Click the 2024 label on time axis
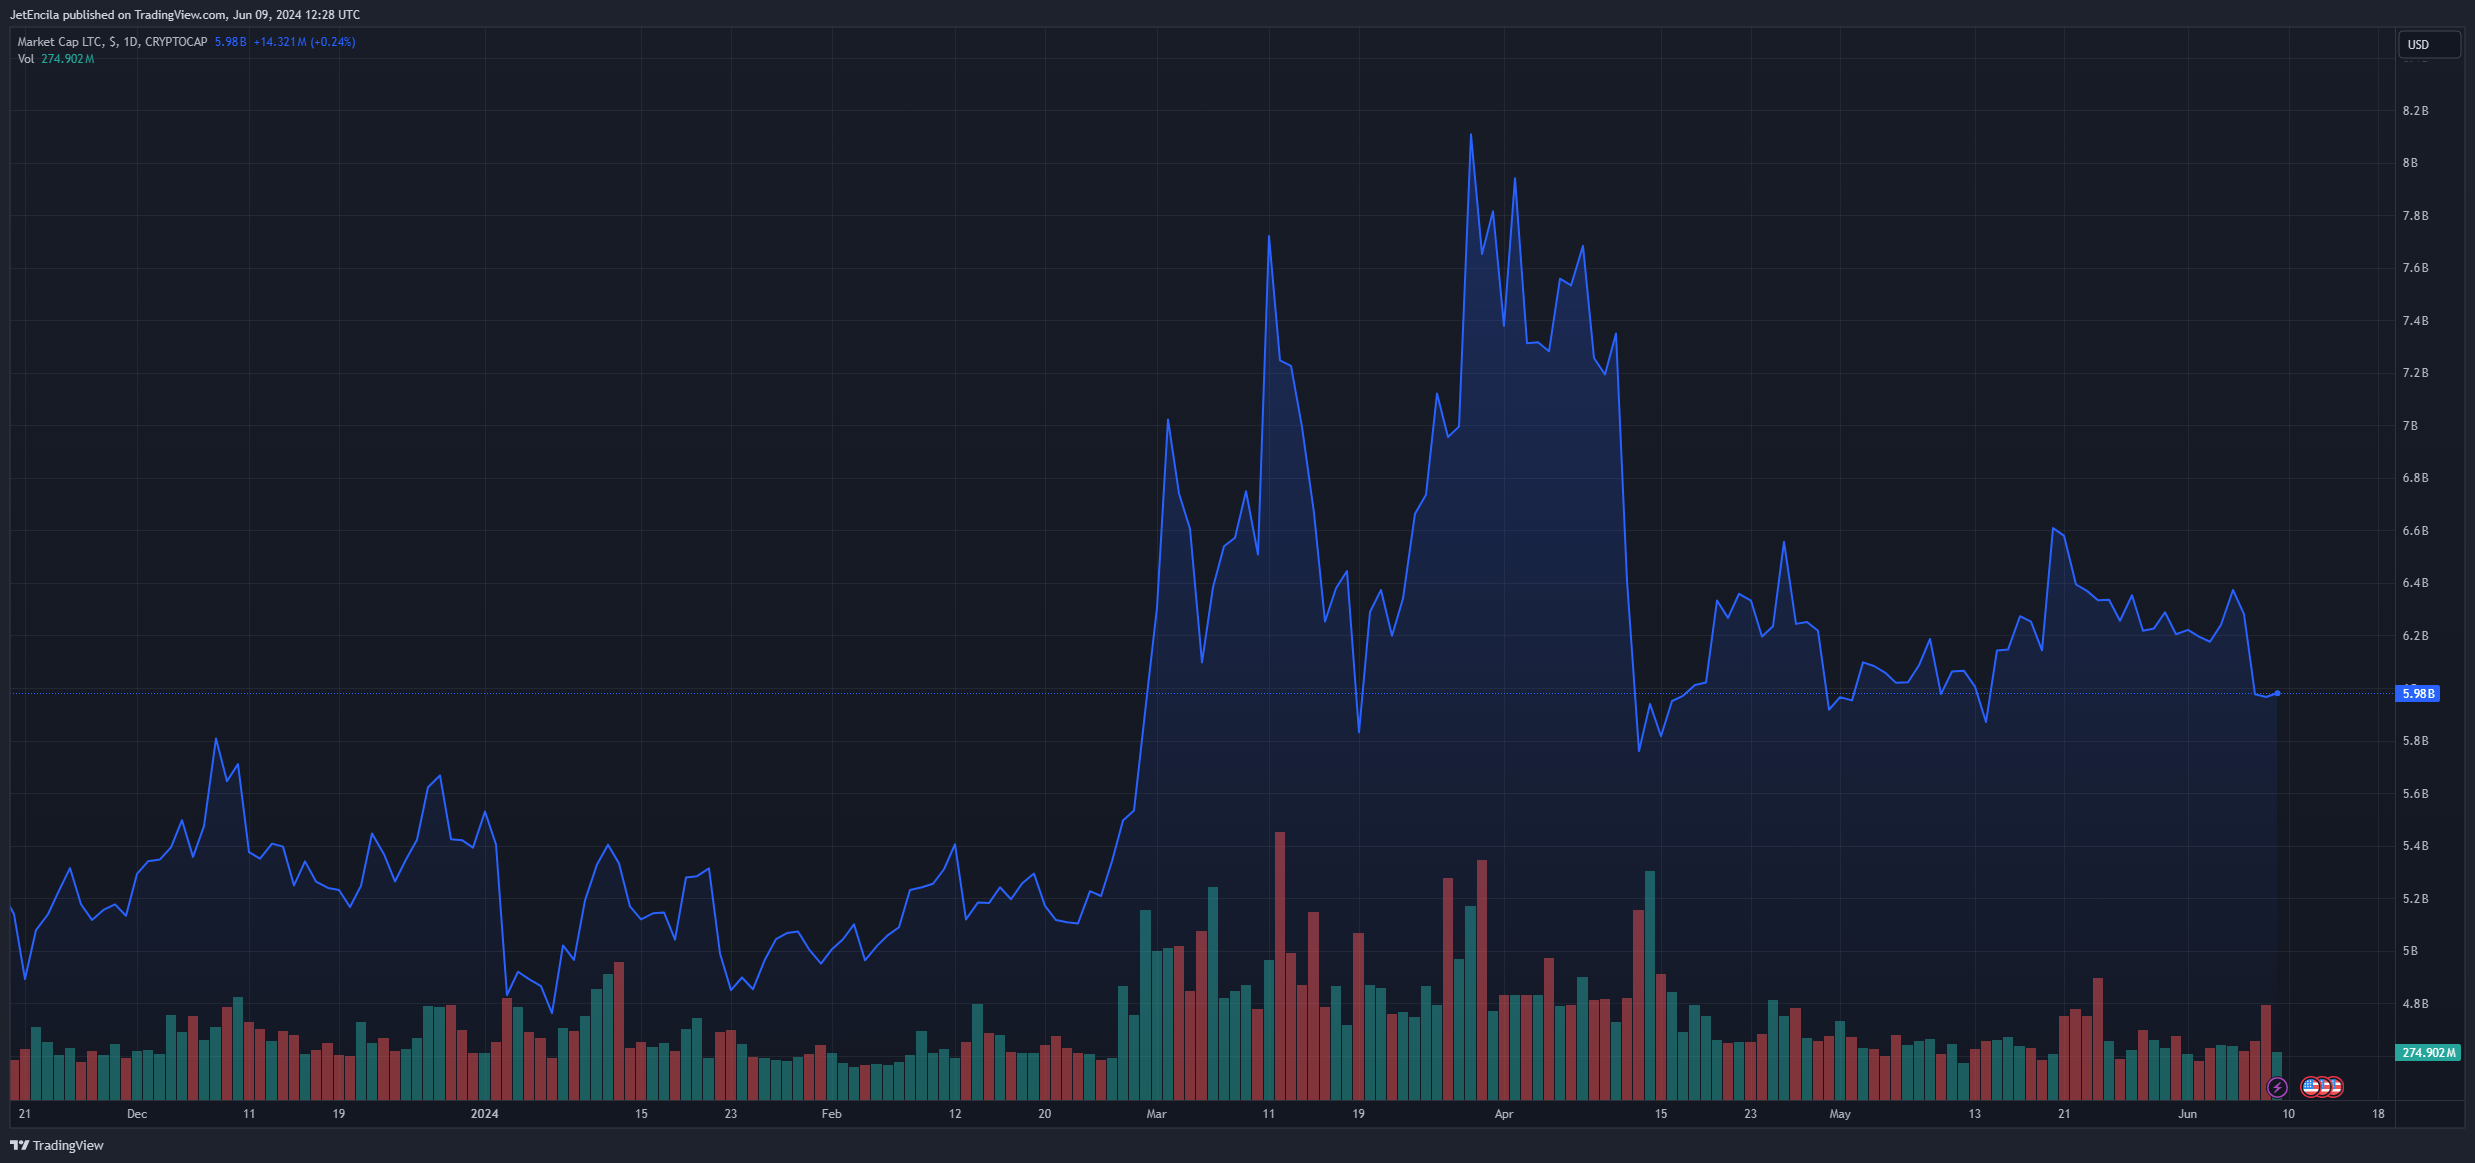Image resolution: width=2475 pixels, height=1163 pixels. [x=484, y=1114]
